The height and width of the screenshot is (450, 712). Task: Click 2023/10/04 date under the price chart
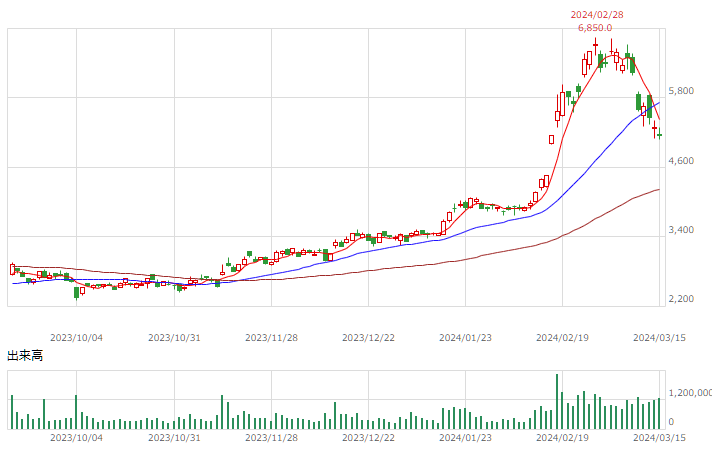pos(76,338)
